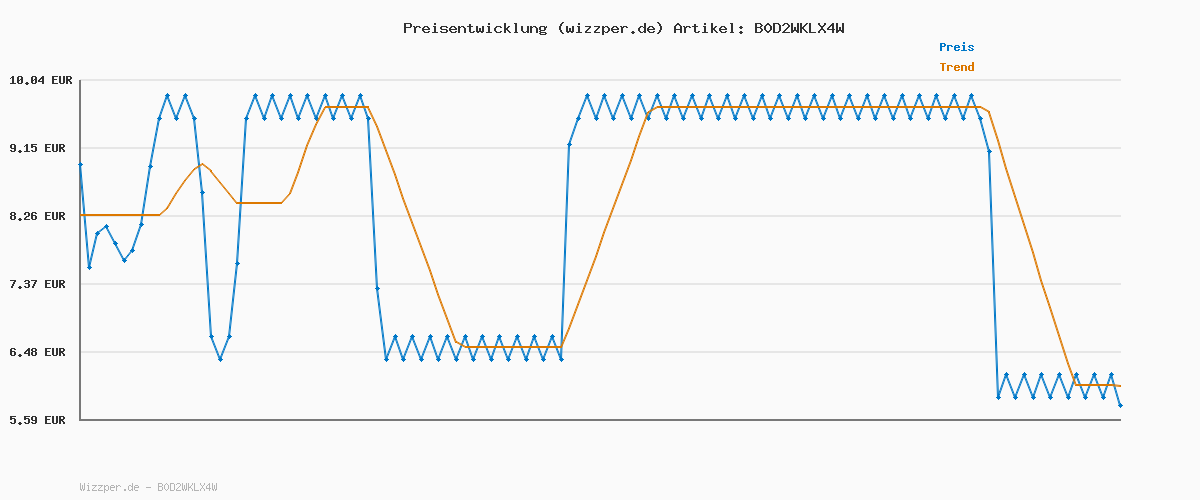Click article code B0D2WKLX4W in the title
This screenshot has width=1200, height=500.
click(x=799, y=28)
